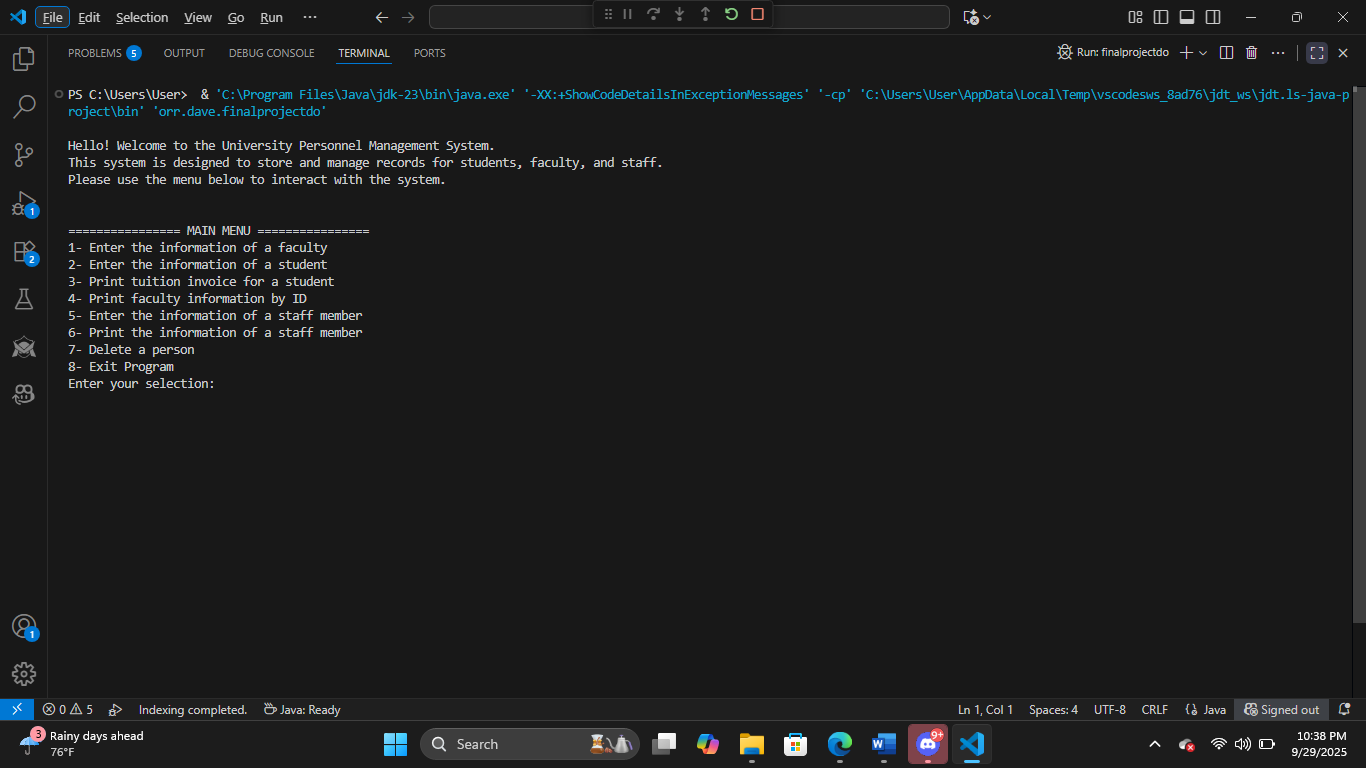Image resolution: width=1366 pixels, height=768 pixels.
Task: Open the Testing flask view
Action: click(24, 298)
